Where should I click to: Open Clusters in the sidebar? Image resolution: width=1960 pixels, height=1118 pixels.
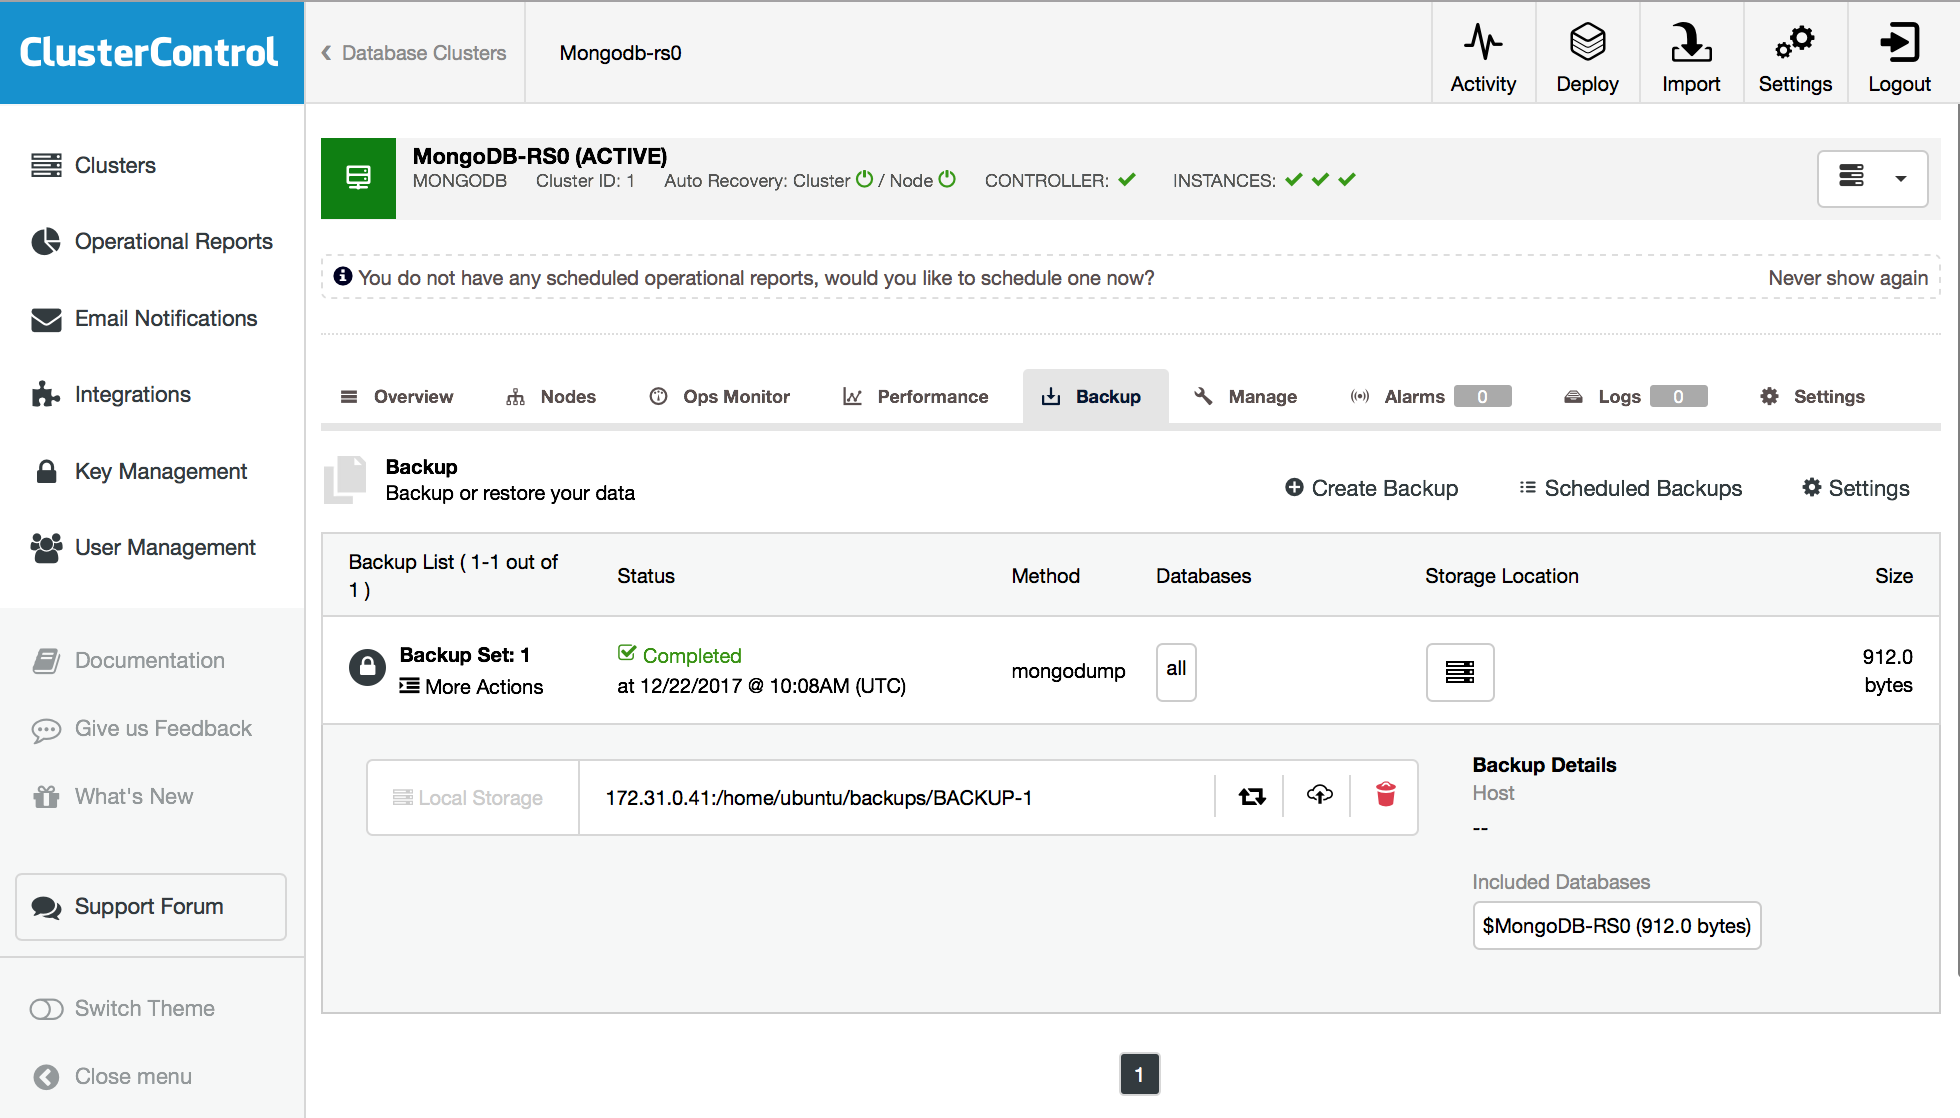[93, 165]
